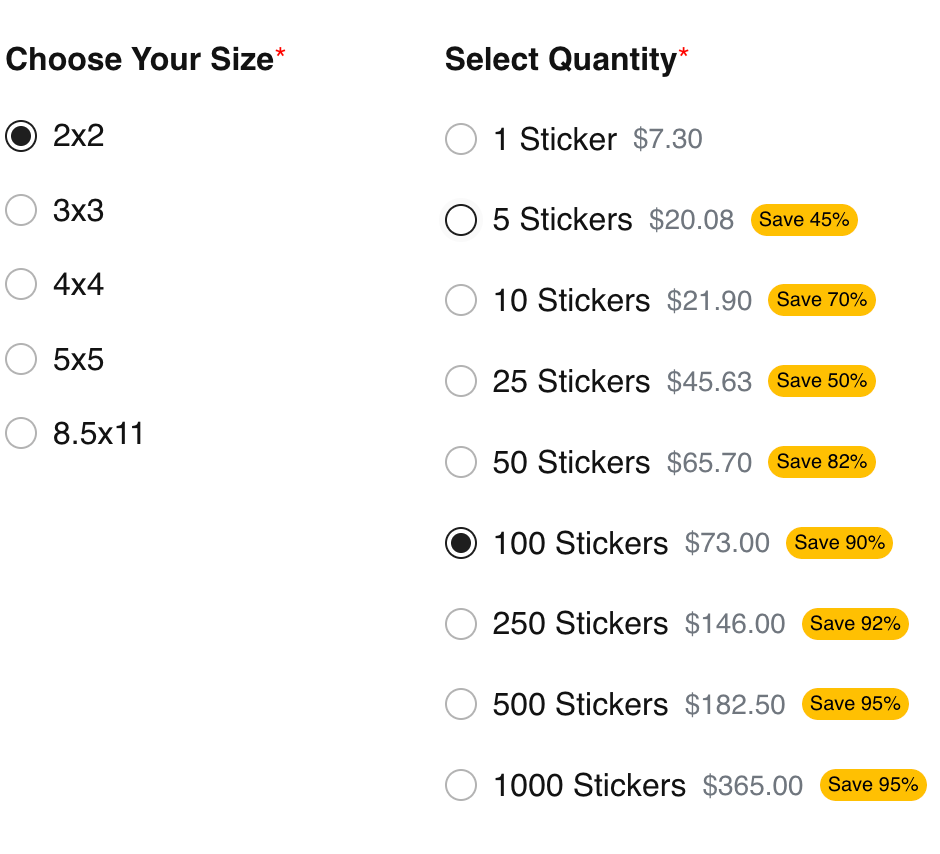This screenshot has height=854, width=940.
Task: Select the 5x5 size radio button
Action: click(x=21, y=359)
